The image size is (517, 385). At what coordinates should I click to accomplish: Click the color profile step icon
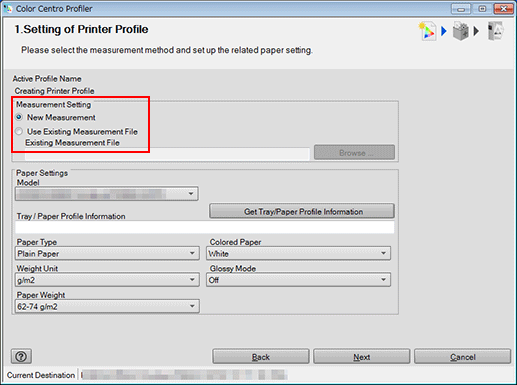[428, 31]
